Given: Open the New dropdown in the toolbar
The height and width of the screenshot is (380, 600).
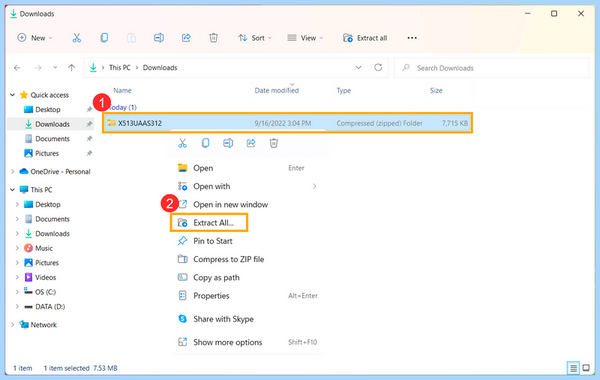Looking at the screenshot, I should 35,38.
